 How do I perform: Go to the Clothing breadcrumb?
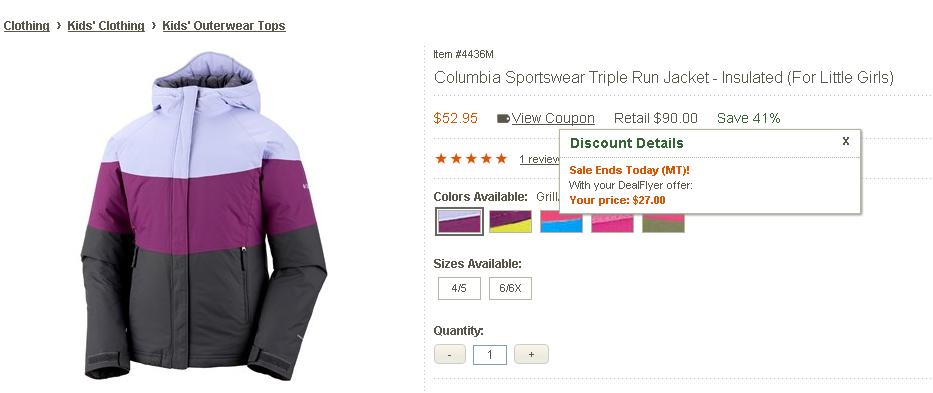point(26,26)
